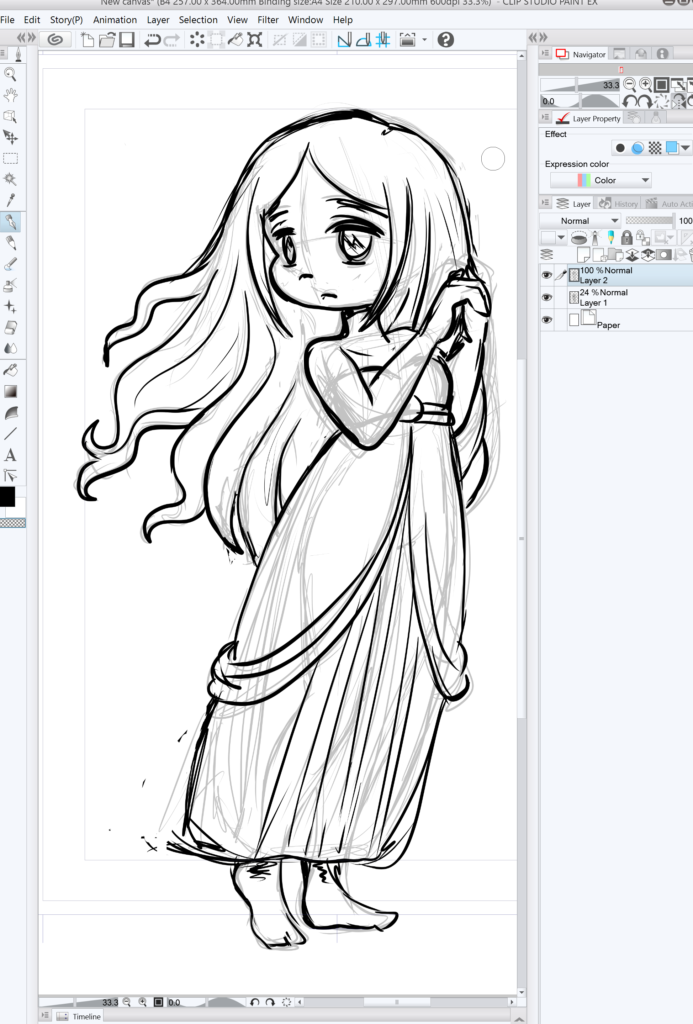This screenshot has height=1024, width=693.
Task: Create a new canvas from toolbar
Action: 88,40
